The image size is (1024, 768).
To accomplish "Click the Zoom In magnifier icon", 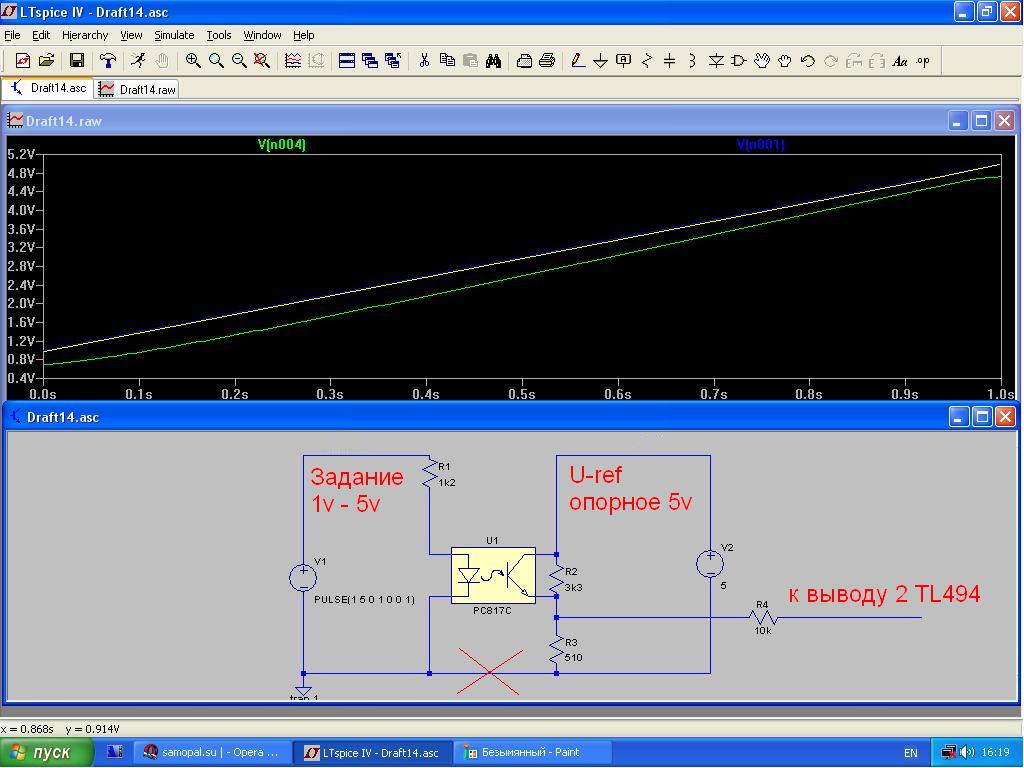I will [x=194, y=61].
